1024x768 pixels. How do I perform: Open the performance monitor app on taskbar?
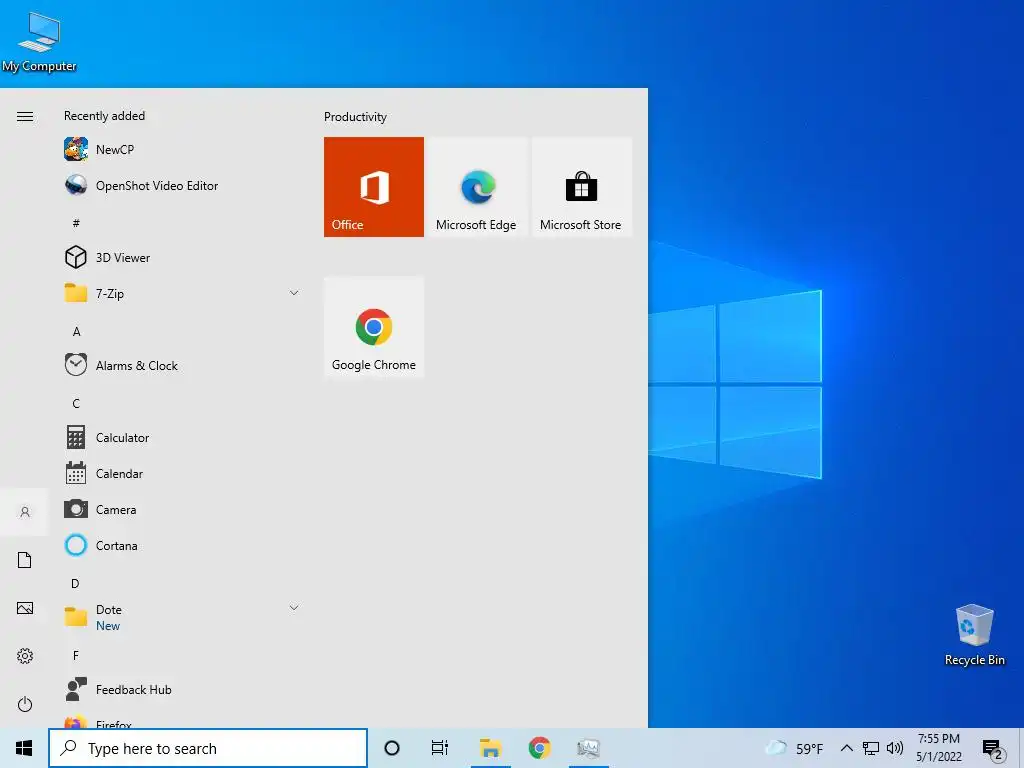[x=588, y=748]
